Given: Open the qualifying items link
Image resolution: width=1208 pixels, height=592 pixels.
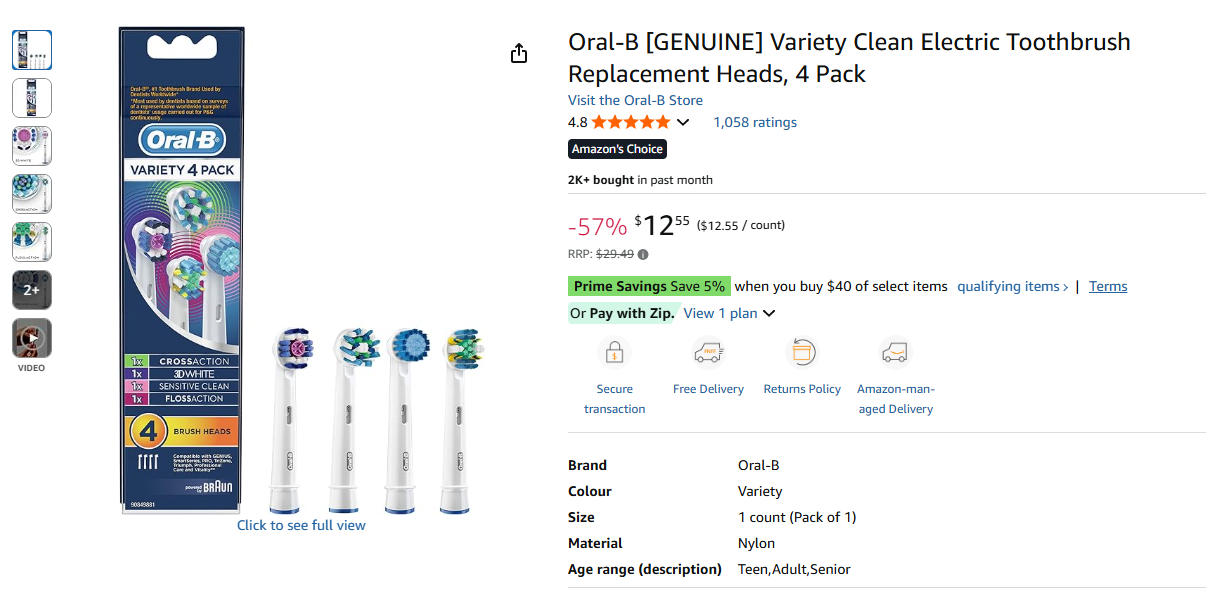Looking at the screenshot, I should click(1012, 286).
